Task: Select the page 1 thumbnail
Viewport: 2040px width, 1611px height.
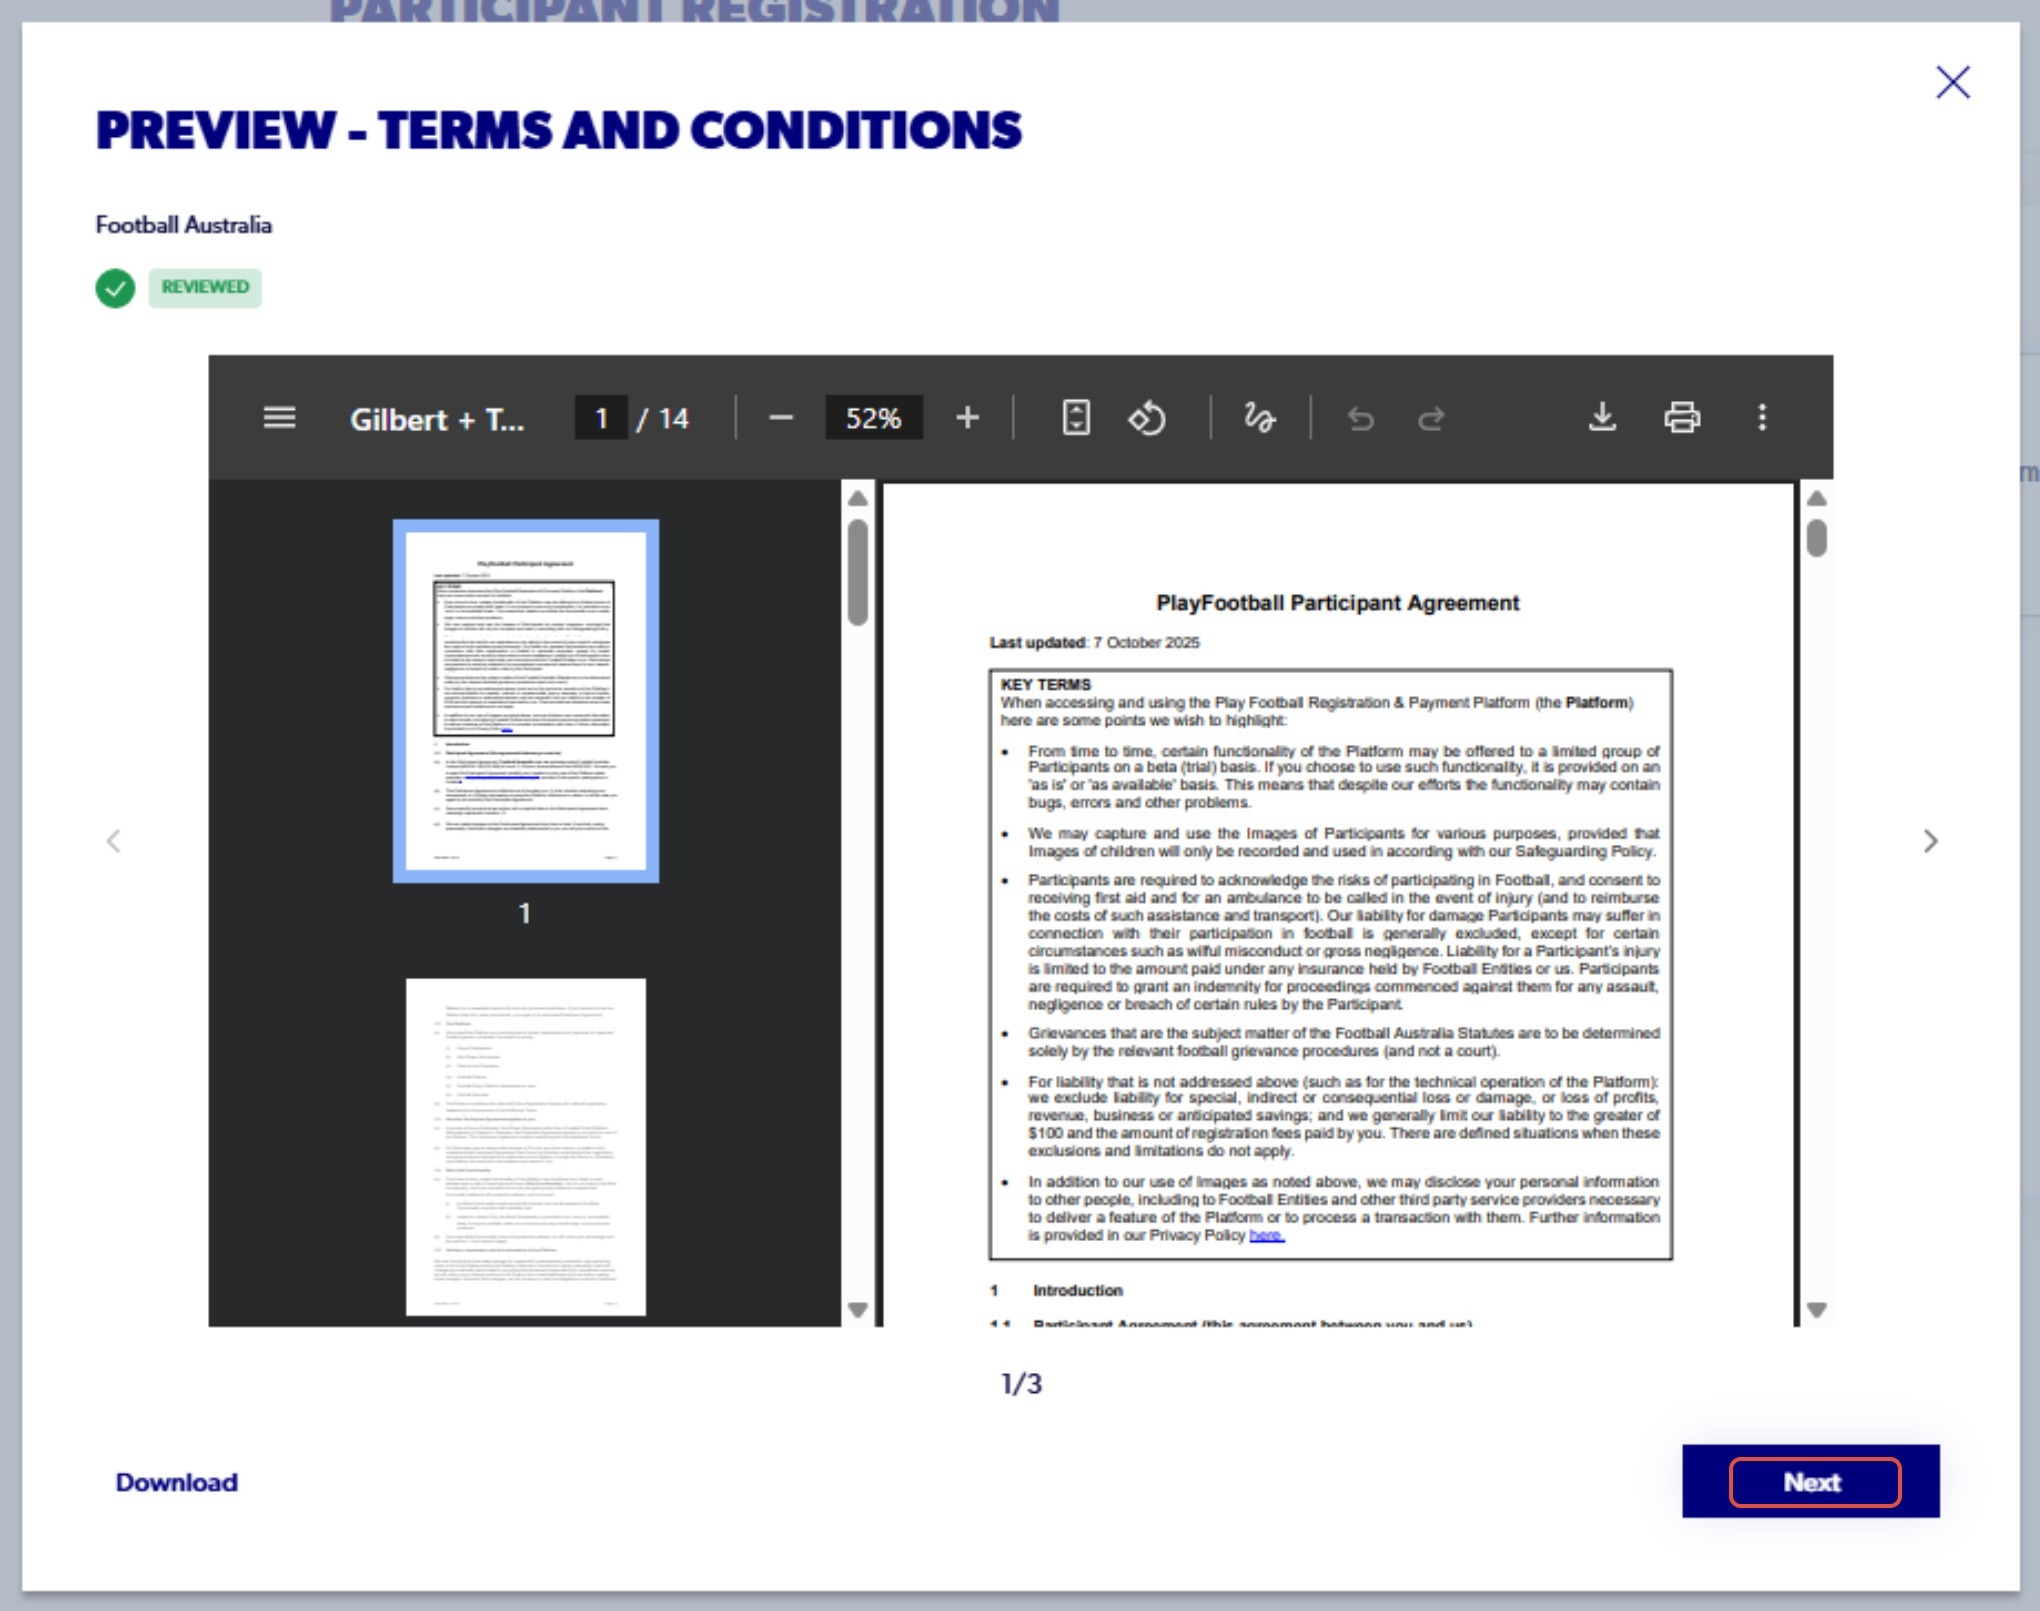Action: coord(526,701)
